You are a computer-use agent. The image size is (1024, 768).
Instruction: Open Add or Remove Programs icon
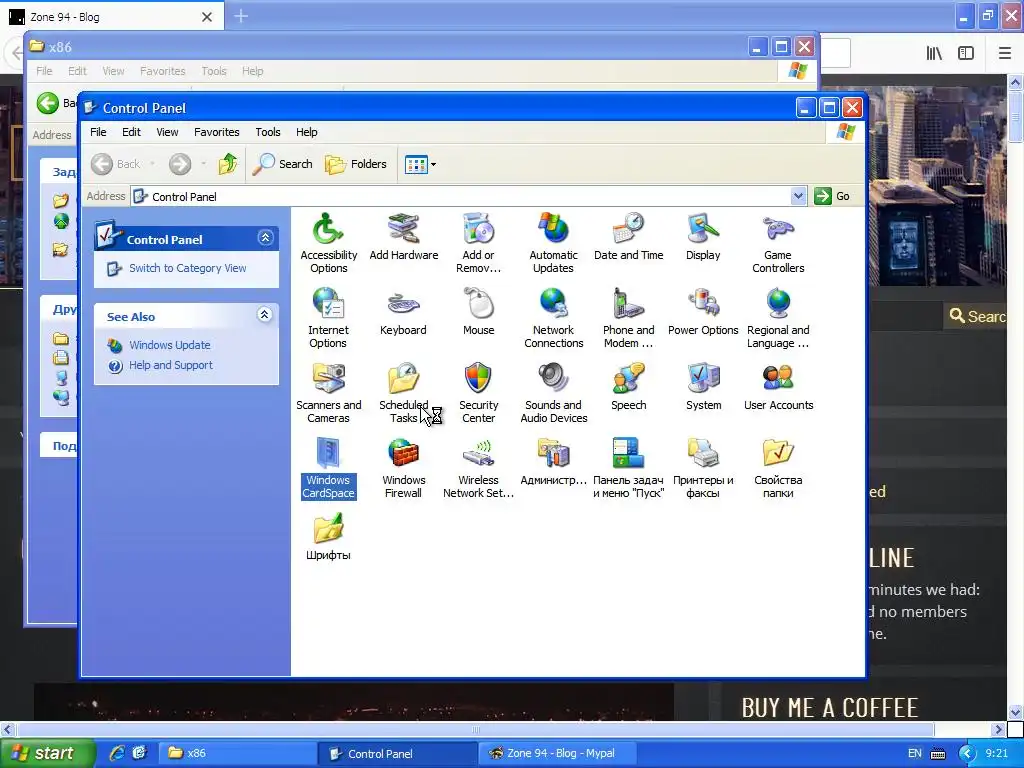(478, 242)
